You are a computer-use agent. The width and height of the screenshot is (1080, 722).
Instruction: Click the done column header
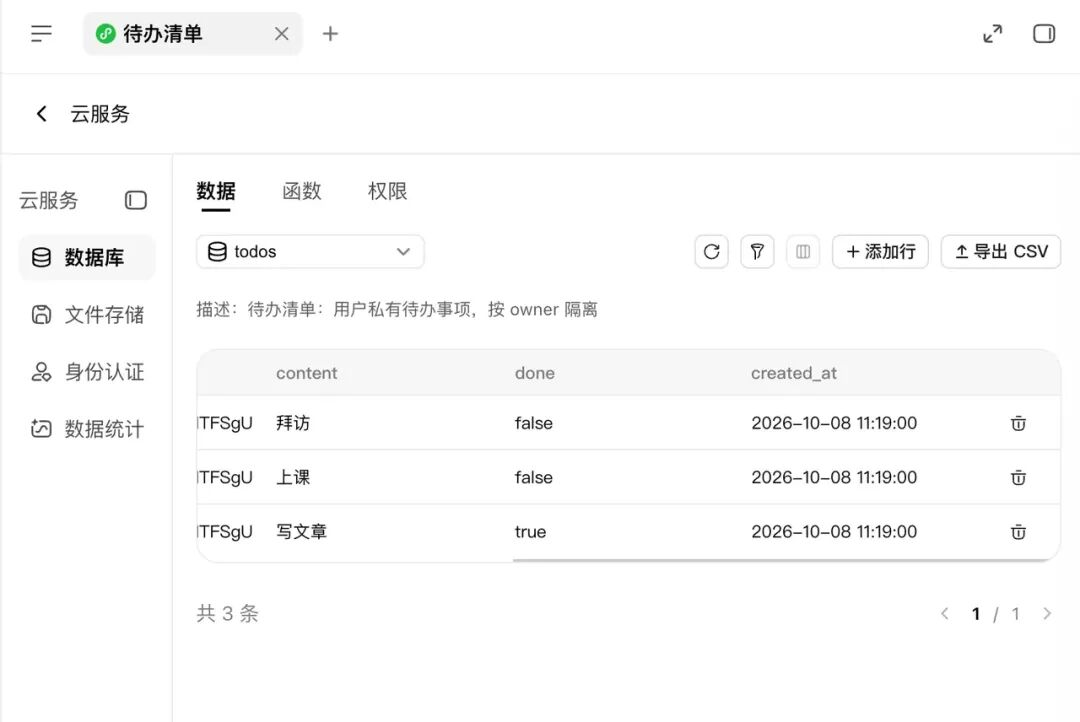point(534,373)
